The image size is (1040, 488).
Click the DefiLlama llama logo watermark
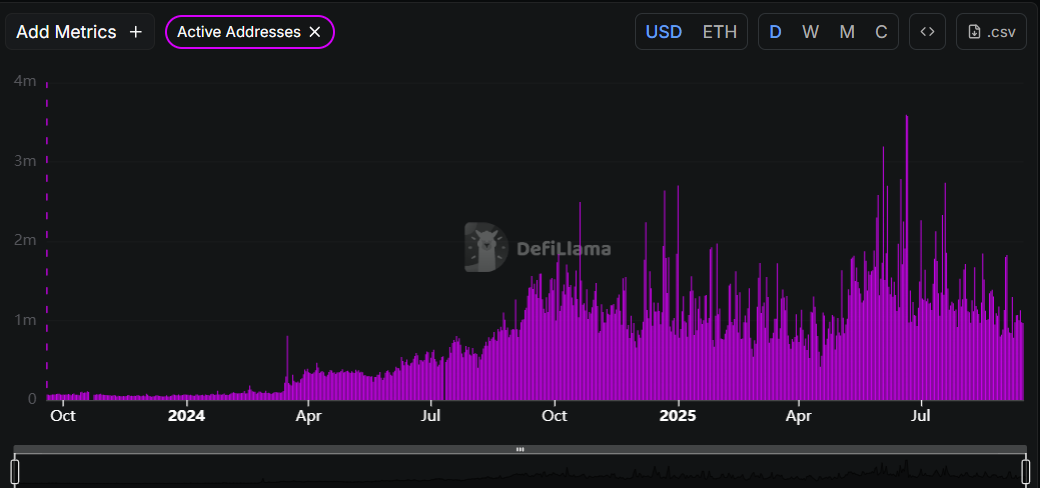click(487, 247)
